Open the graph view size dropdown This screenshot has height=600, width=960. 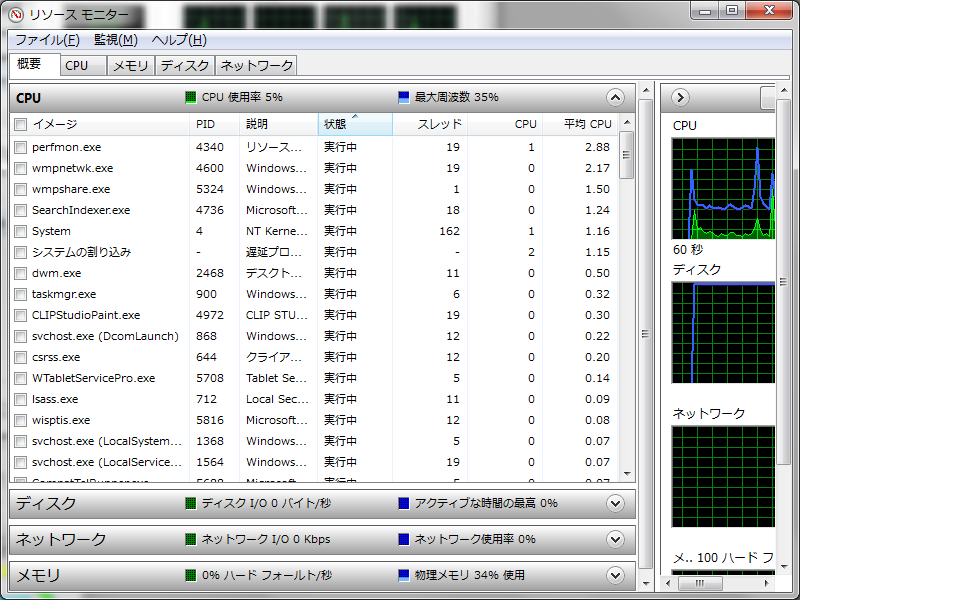pyautogui.click(x=768, y=97)
